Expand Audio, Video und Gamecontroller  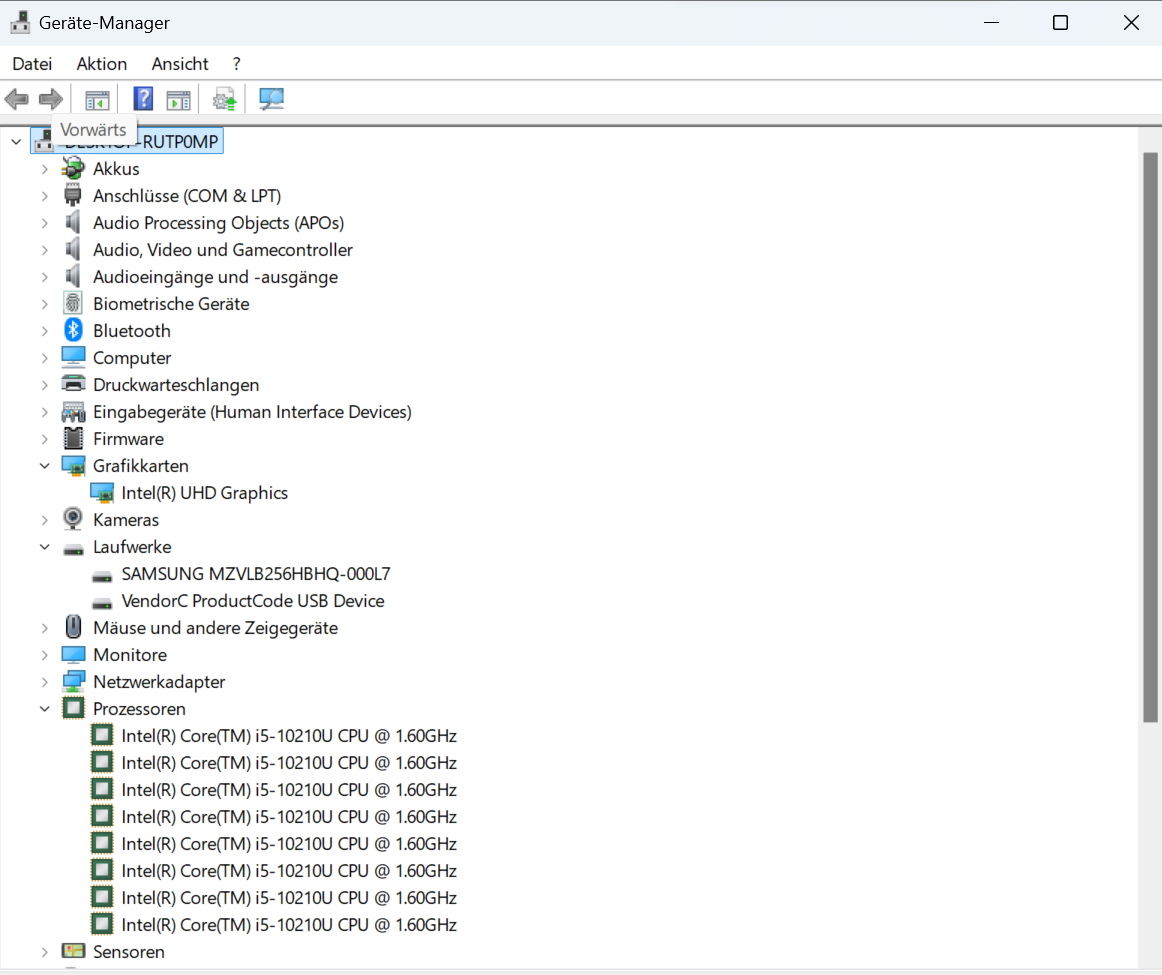pyautogui.click(x=44, y=250)
